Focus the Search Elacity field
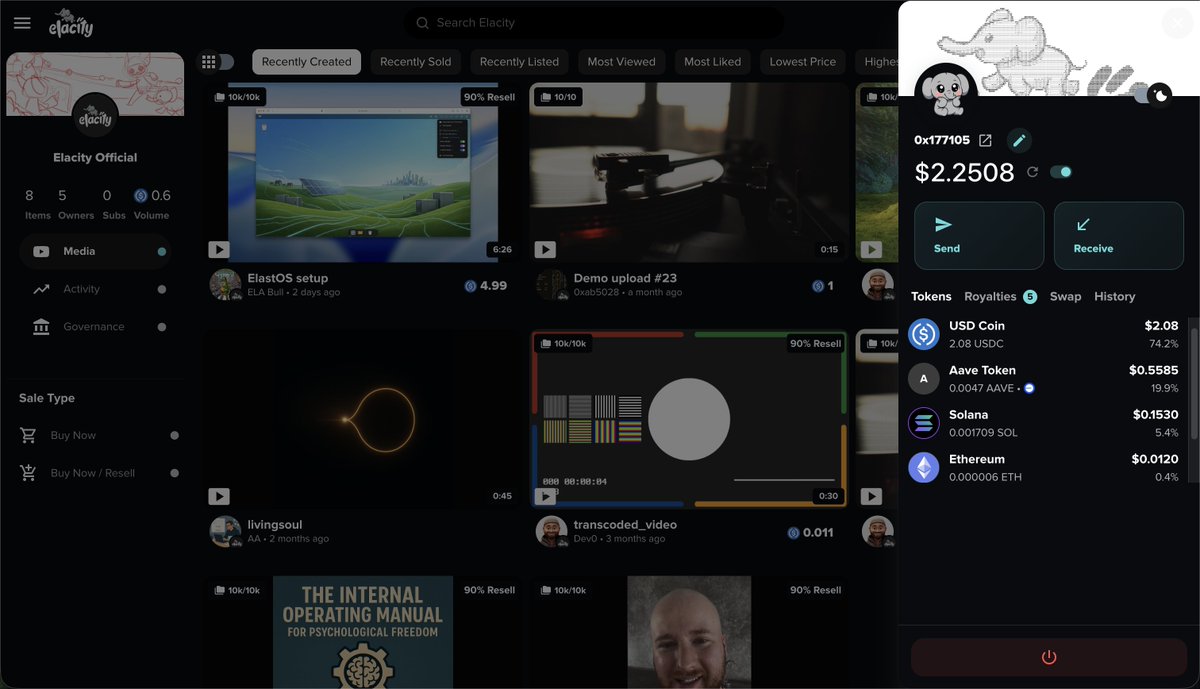 (594, 23)
